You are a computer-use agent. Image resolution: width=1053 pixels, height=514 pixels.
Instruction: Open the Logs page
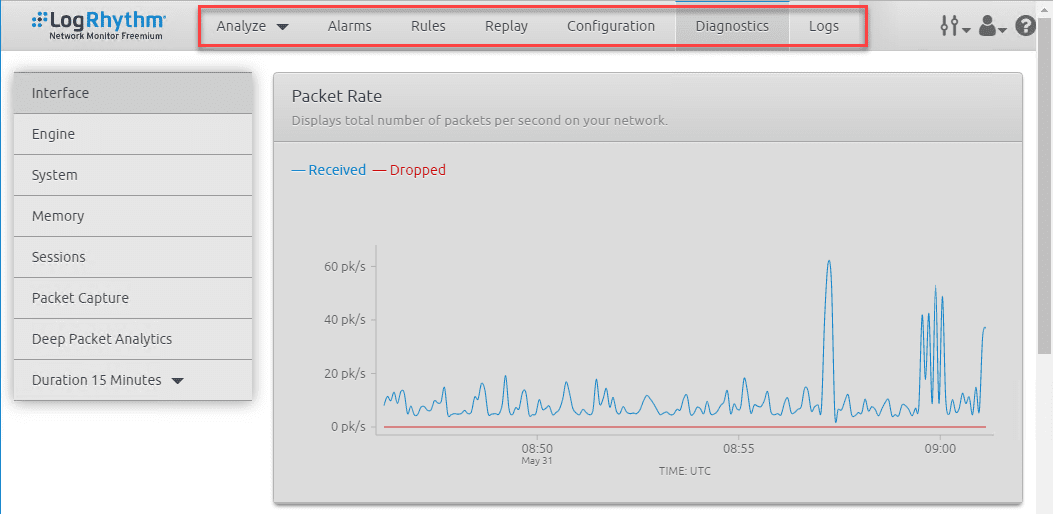coord(824,26)
